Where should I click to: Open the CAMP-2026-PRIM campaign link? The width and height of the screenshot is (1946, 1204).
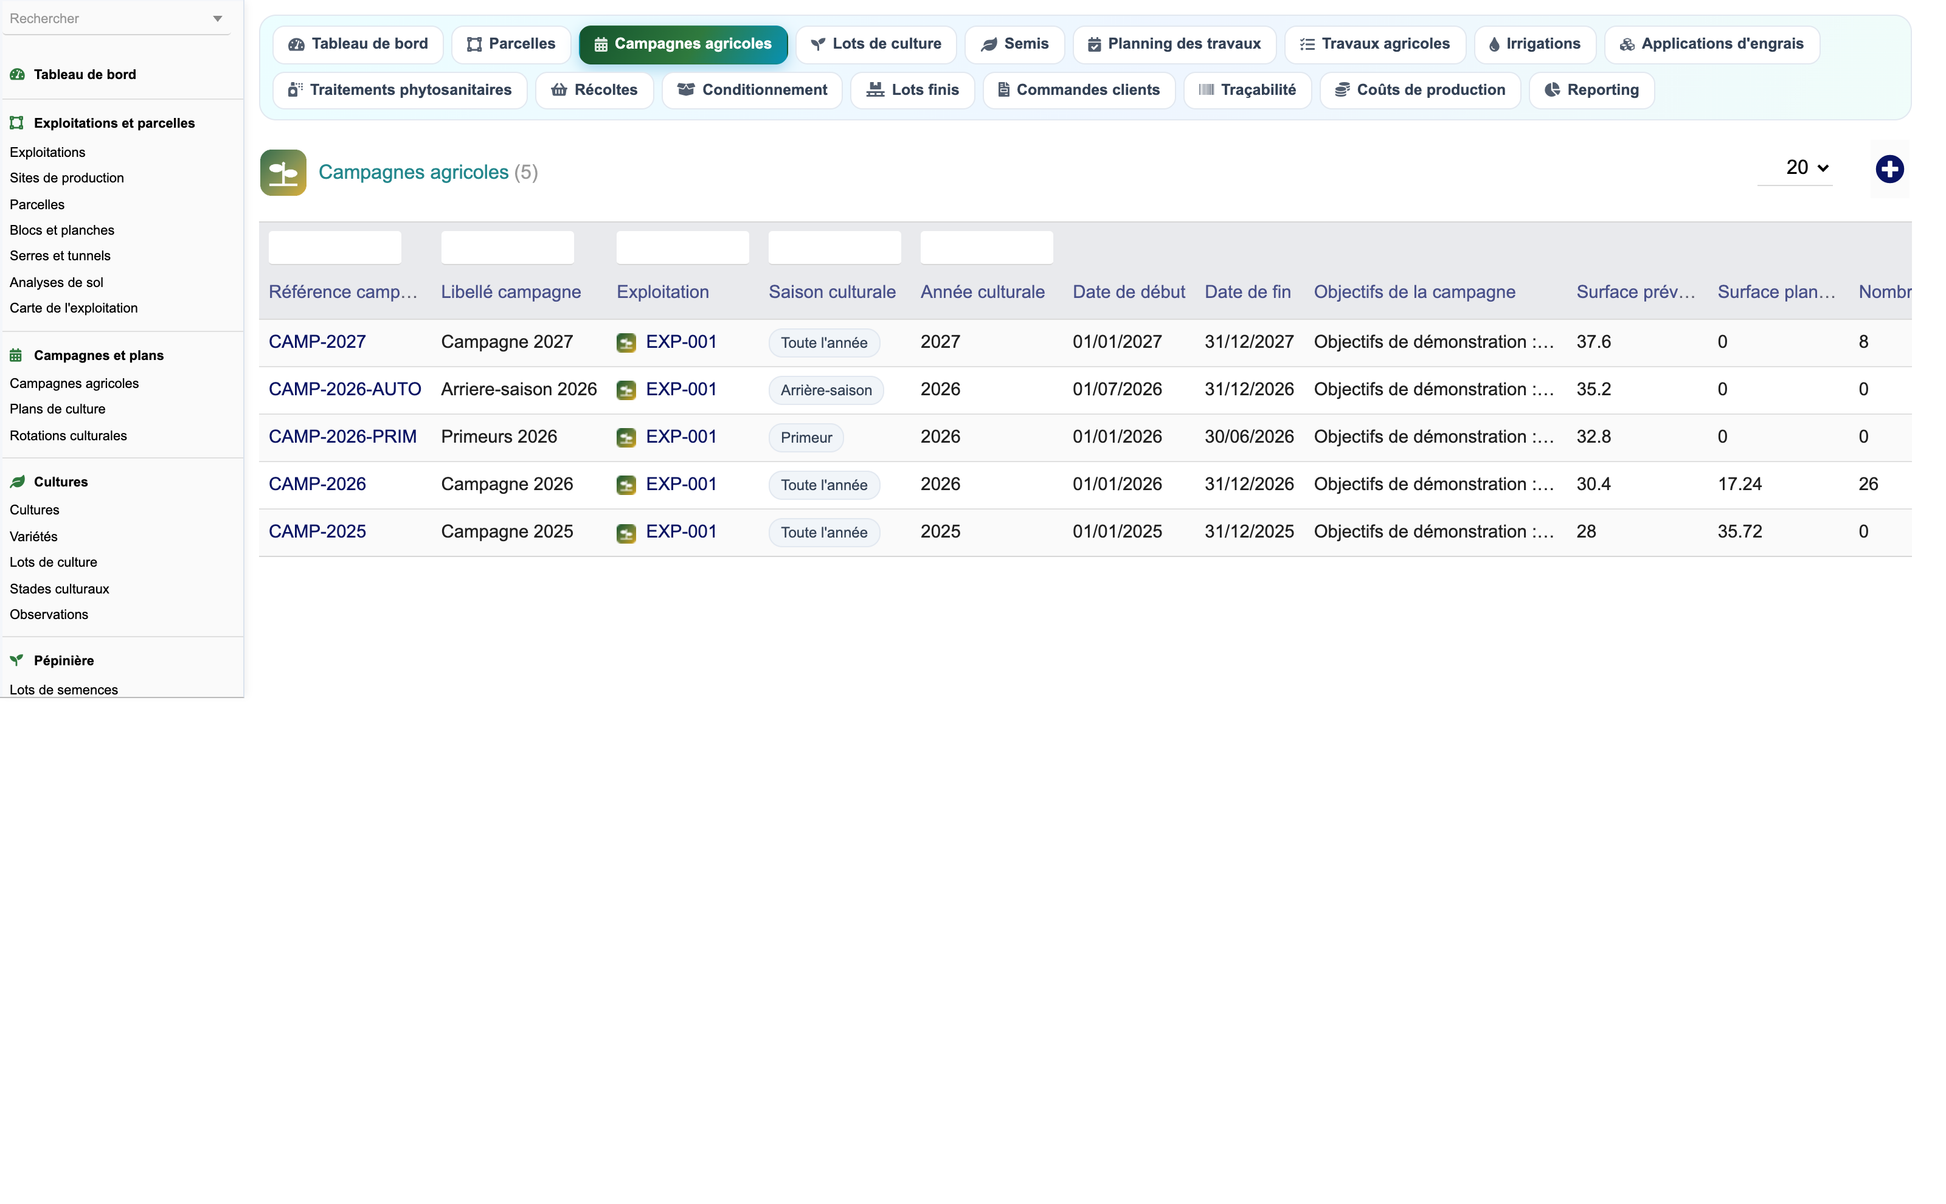[x=343, y=437]
